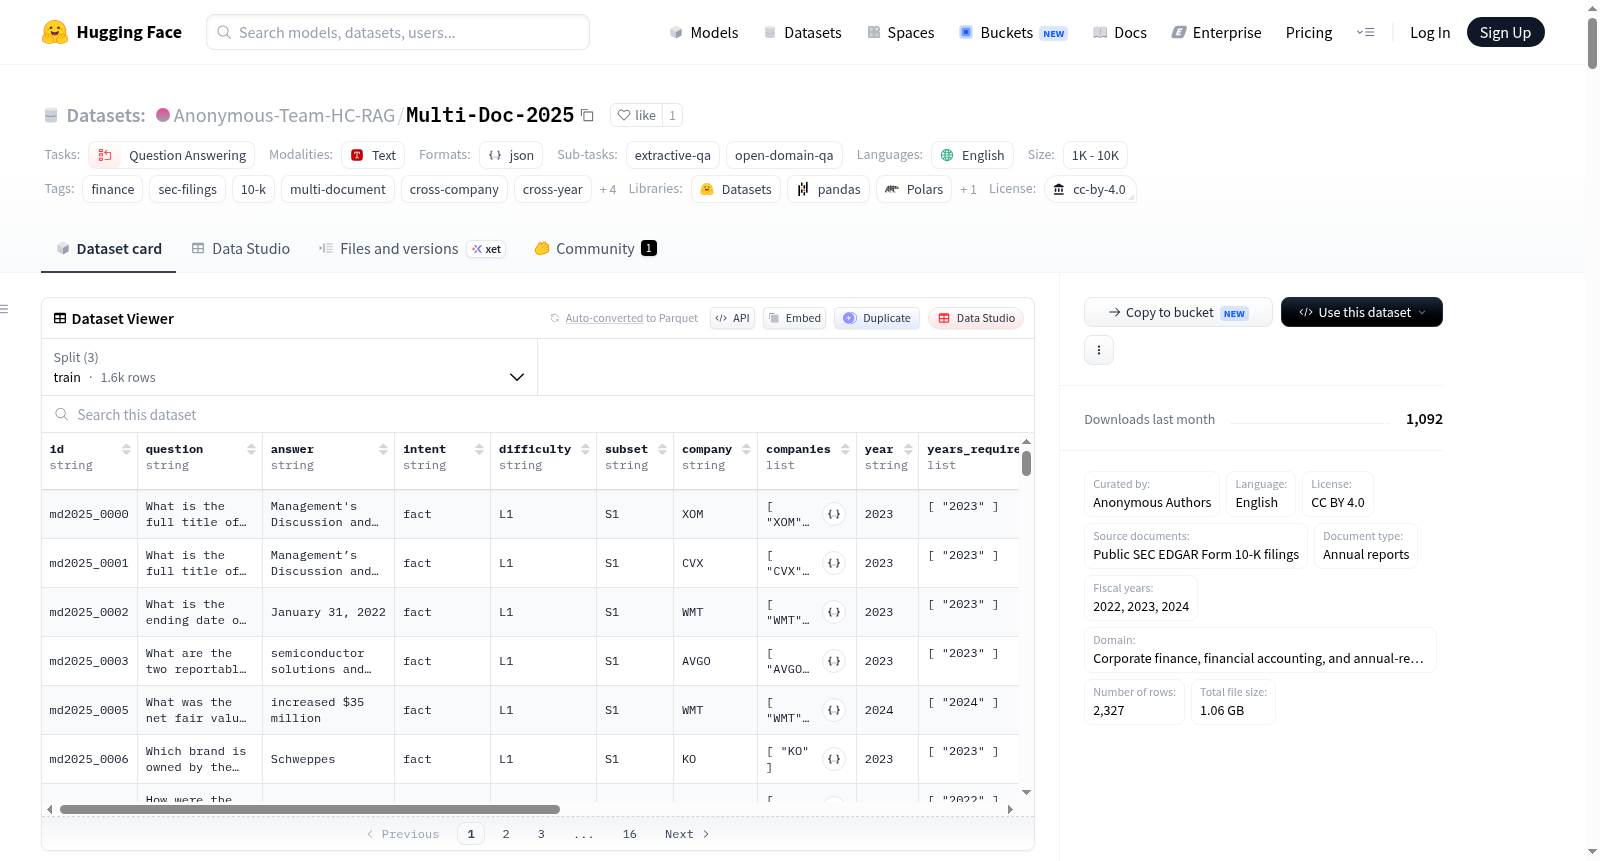Focus the Search models, datasets, users field

pyautogui.click(x=398, y=32)
